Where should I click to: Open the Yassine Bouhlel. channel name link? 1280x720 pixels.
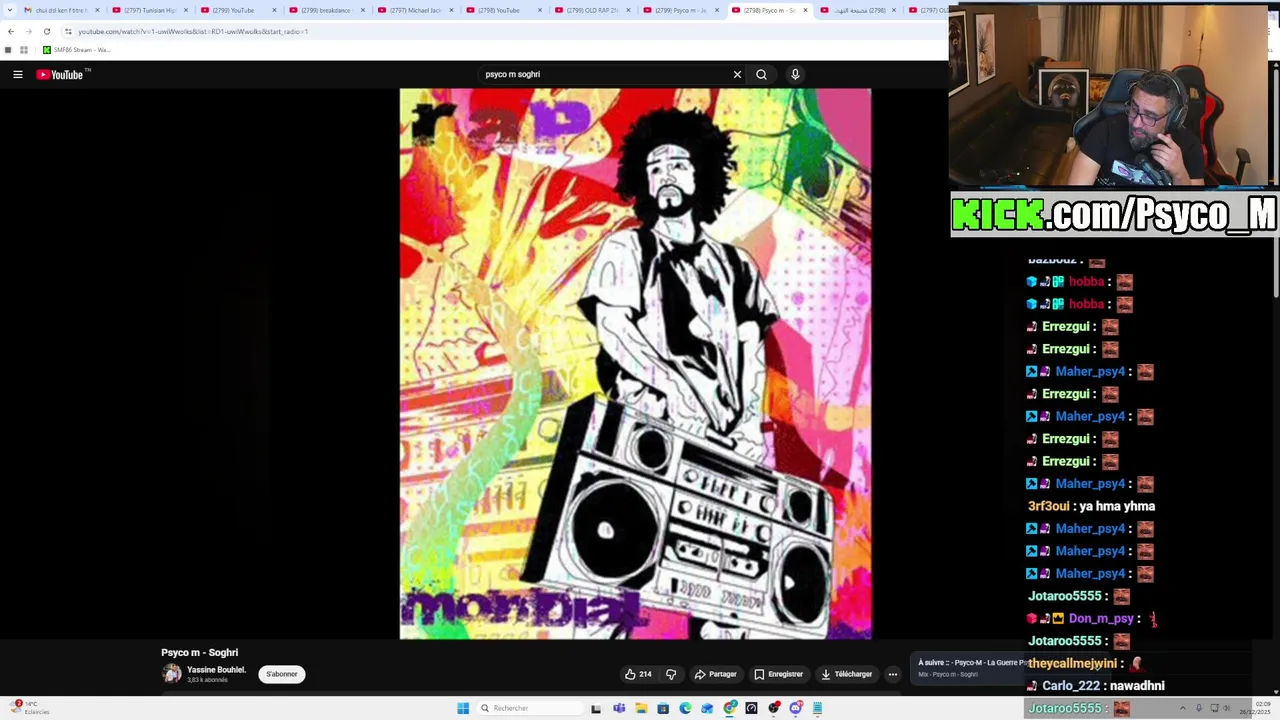(x=216, y=670)
